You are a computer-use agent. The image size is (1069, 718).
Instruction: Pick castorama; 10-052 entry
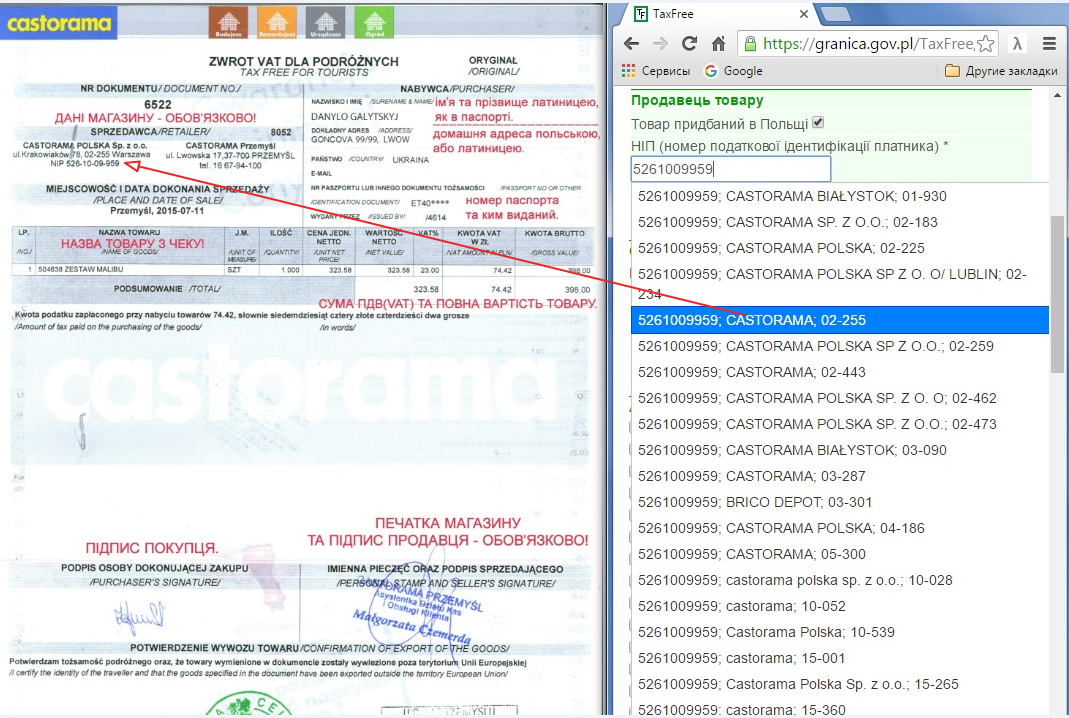click(840, 606)
